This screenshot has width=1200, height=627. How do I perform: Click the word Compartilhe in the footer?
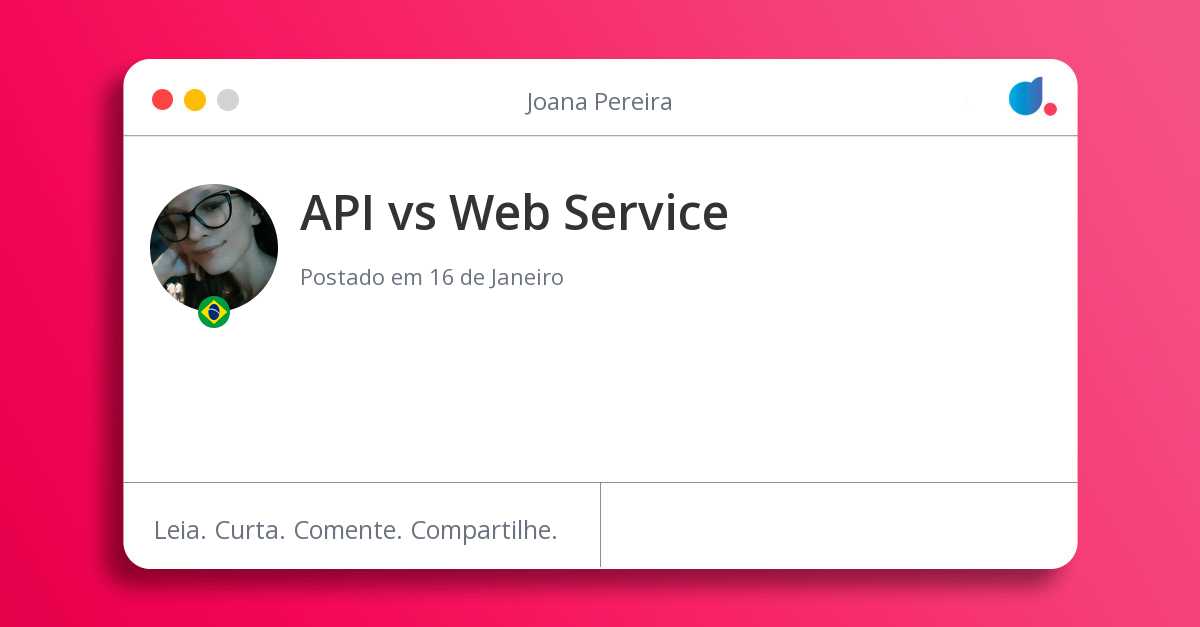point(483,530)
